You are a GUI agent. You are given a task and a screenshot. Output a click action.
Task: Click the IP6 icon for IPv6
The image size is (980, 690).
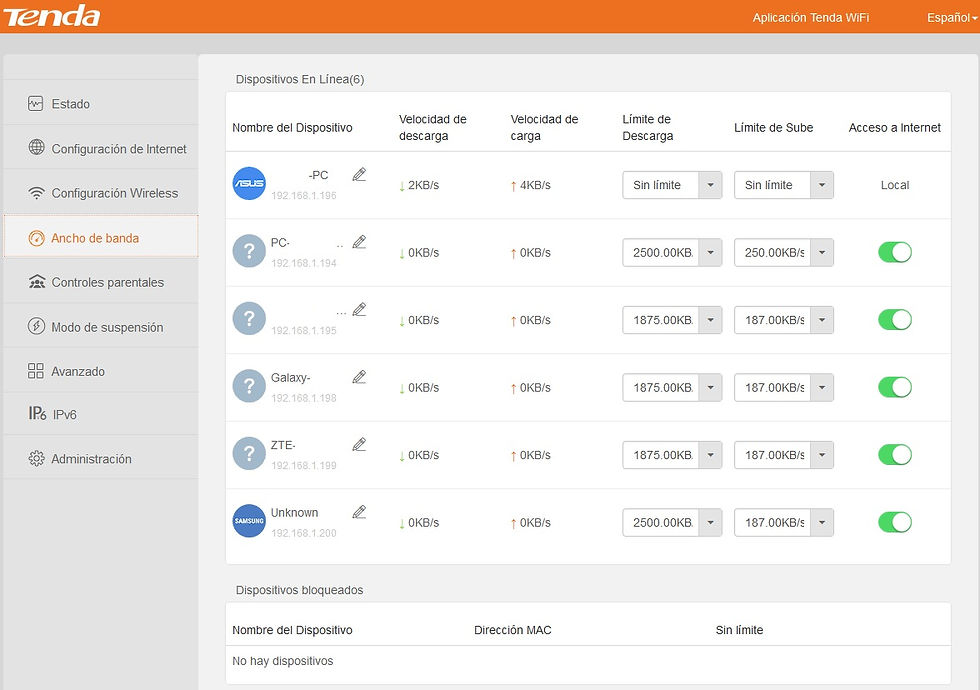point(37,414)
